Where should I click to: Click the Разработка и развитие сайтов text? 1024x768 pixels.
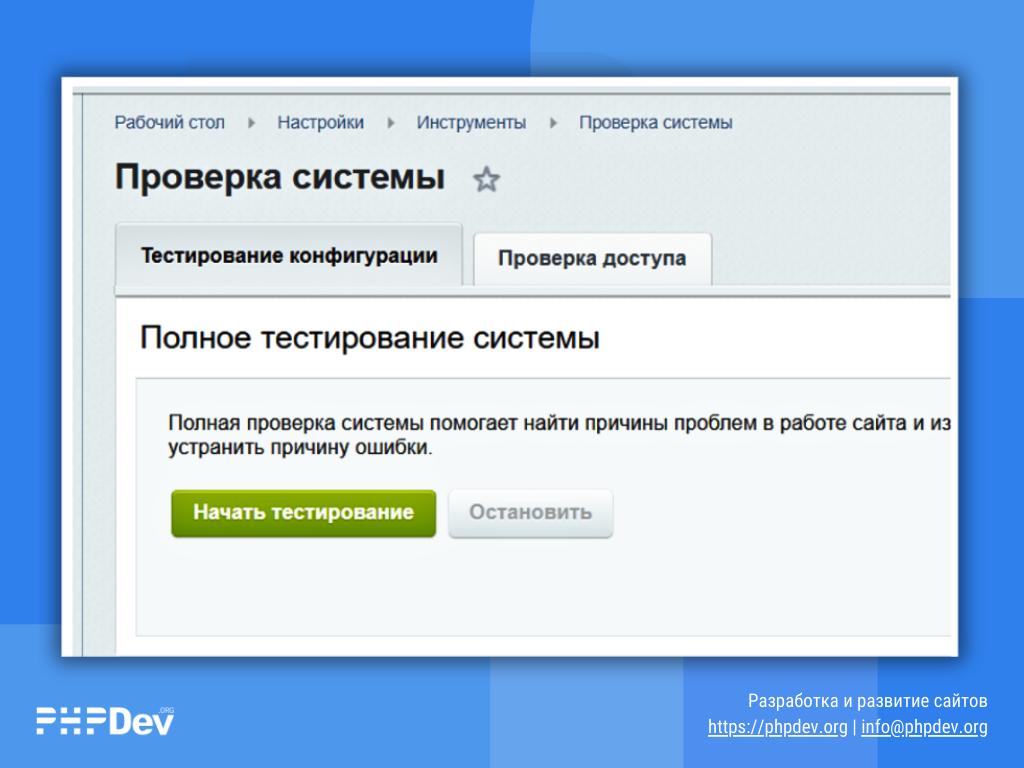pyautogui.click(x=867, y=701)
